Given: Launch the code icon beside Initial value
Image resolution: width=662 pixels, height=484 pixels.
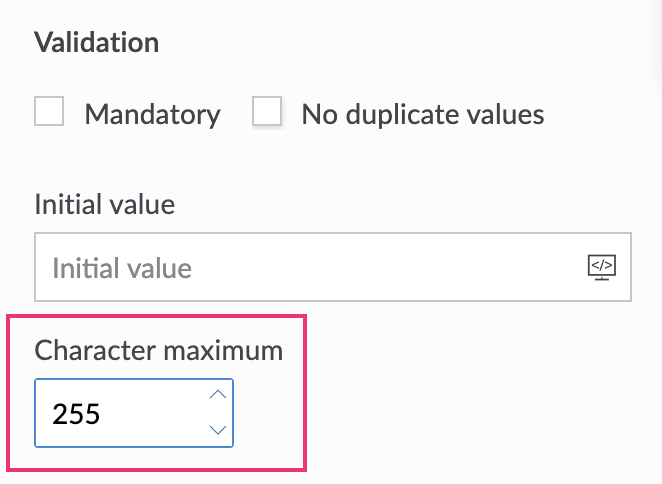Looking at the screenshot, I should (601, 267).
